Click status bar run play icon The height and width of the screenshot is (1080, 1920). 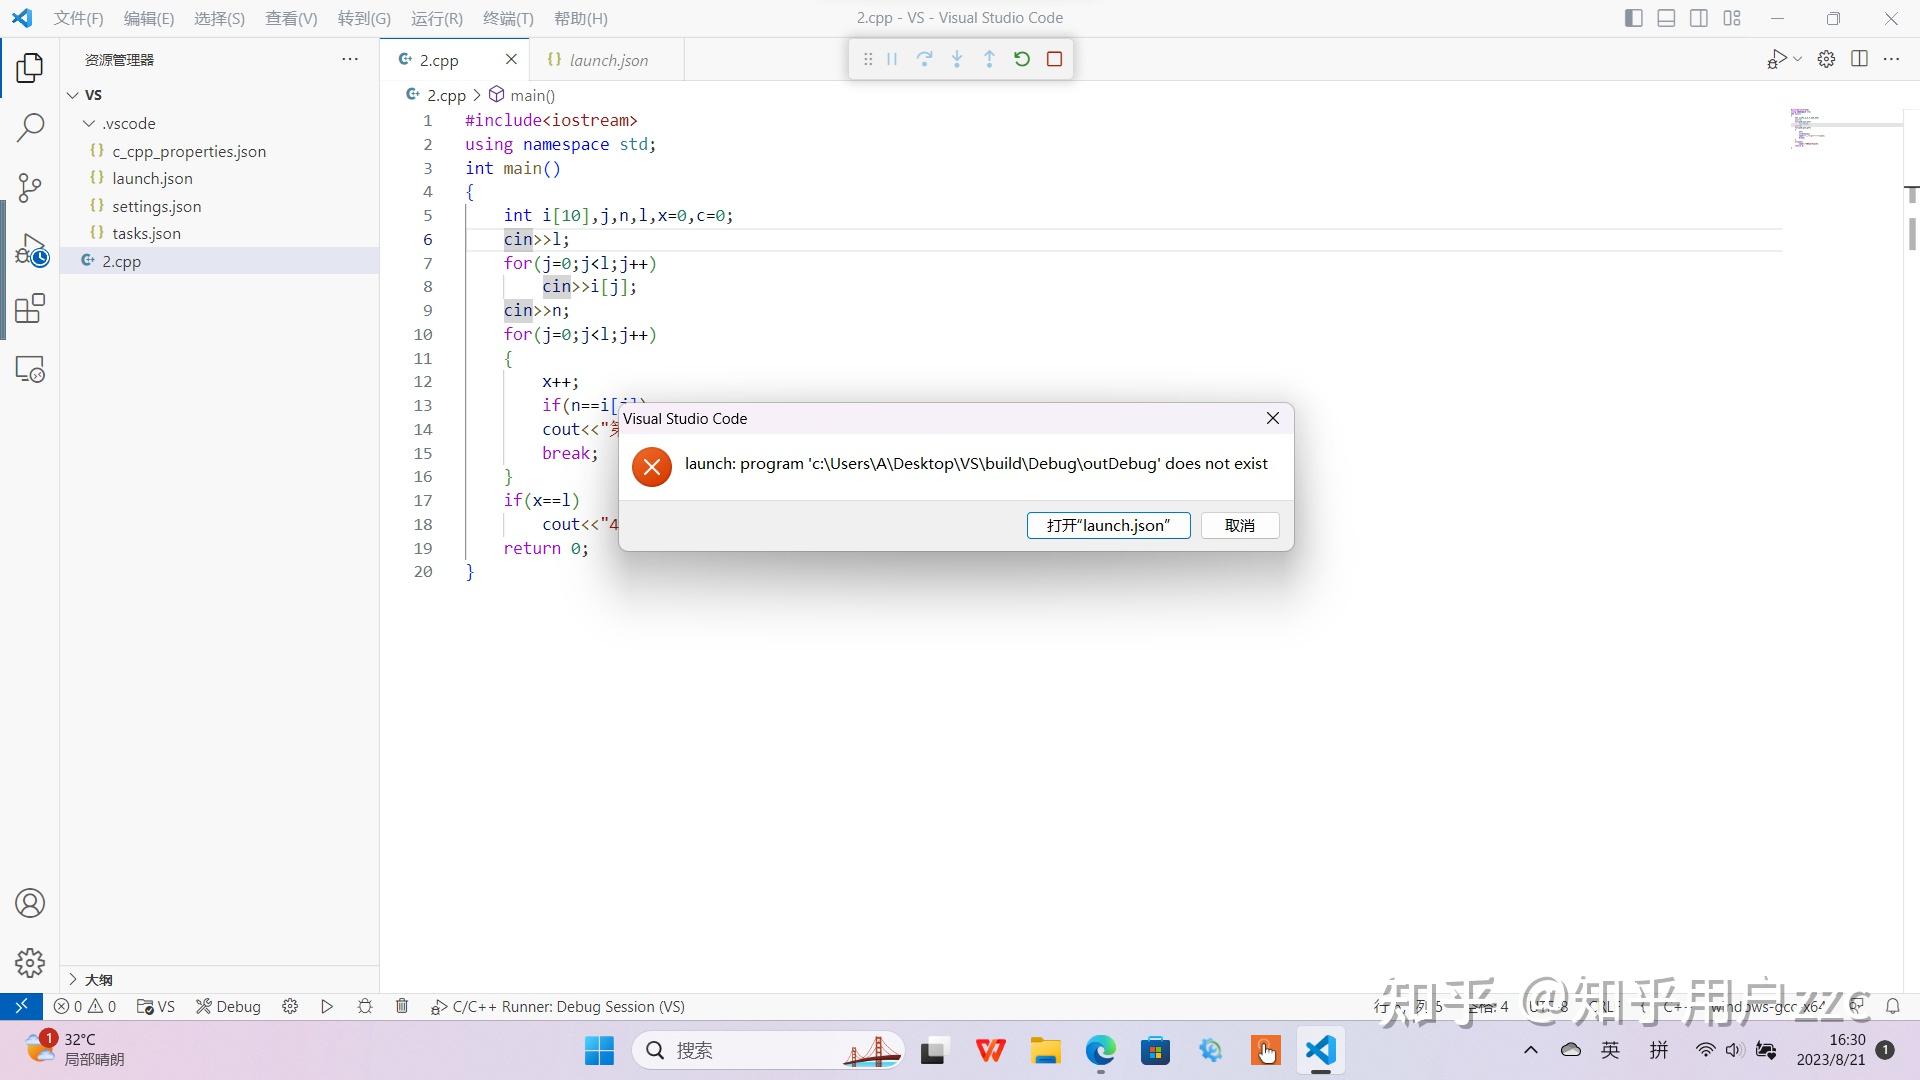[326, 1006]
